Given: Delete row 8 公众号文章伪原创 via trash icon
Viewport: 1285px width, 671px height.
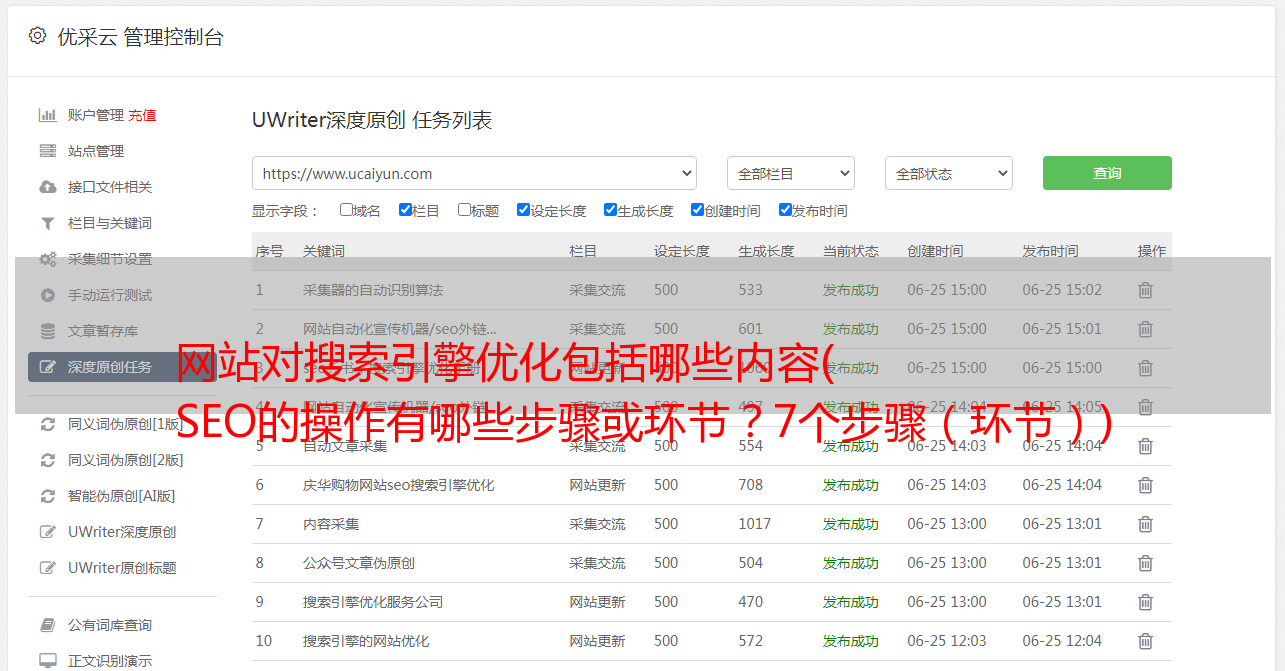Looking at the screenshot, I should [x=1146, y=563].
